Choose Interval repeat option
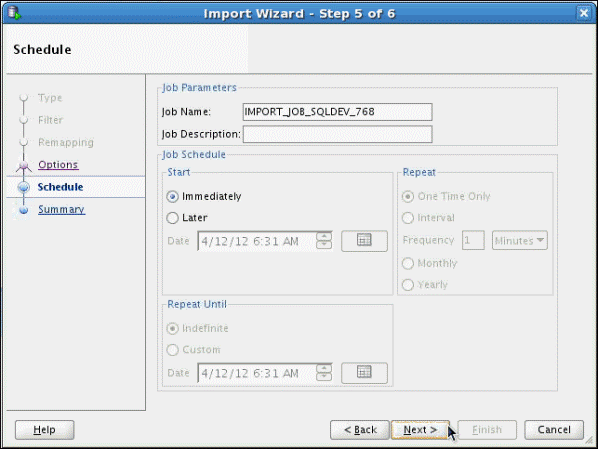 coord(428,218)
